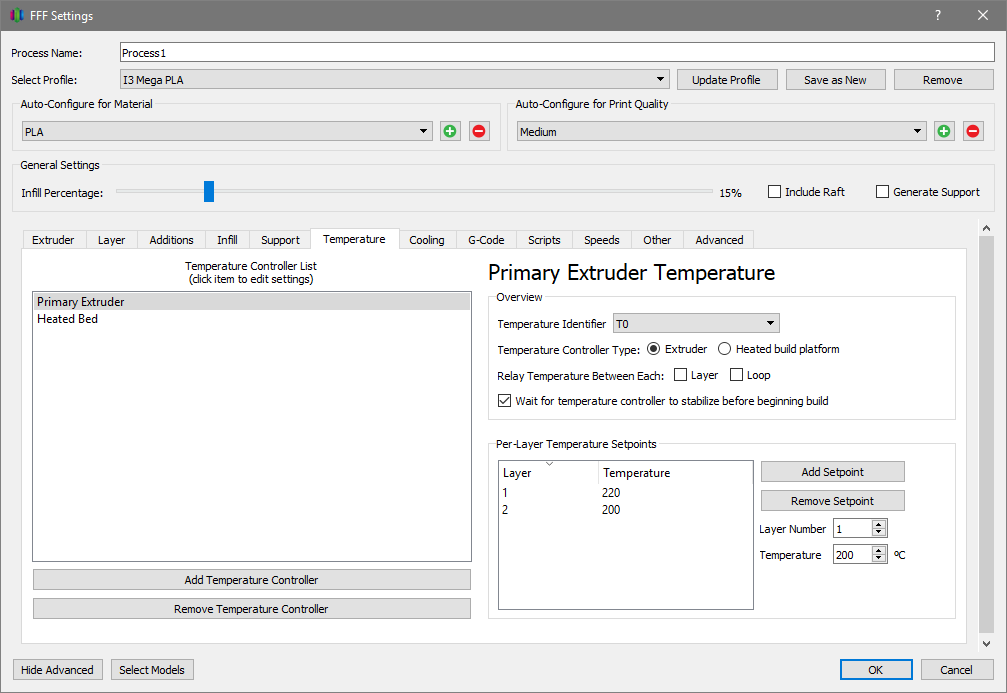The width and height of the screenshot is (1007, 693).
Task: Switch to the Extruder tab
Action: 53,240
